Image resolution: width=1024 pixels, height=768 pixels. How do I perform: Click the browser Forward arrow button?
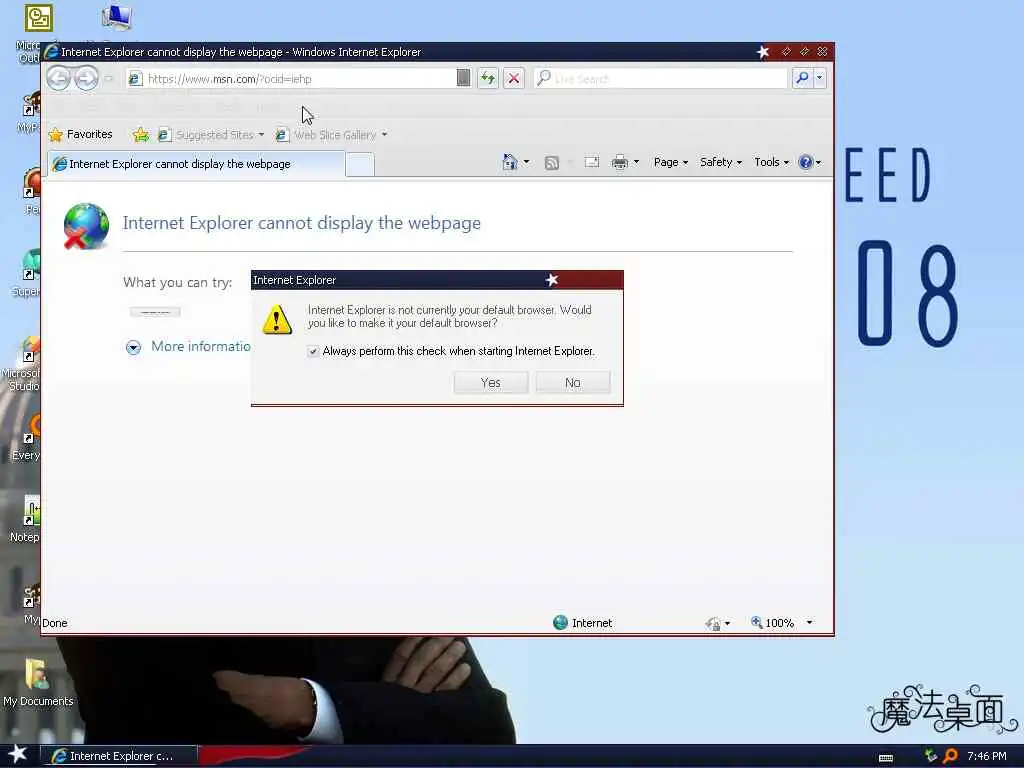click(86, 79)
